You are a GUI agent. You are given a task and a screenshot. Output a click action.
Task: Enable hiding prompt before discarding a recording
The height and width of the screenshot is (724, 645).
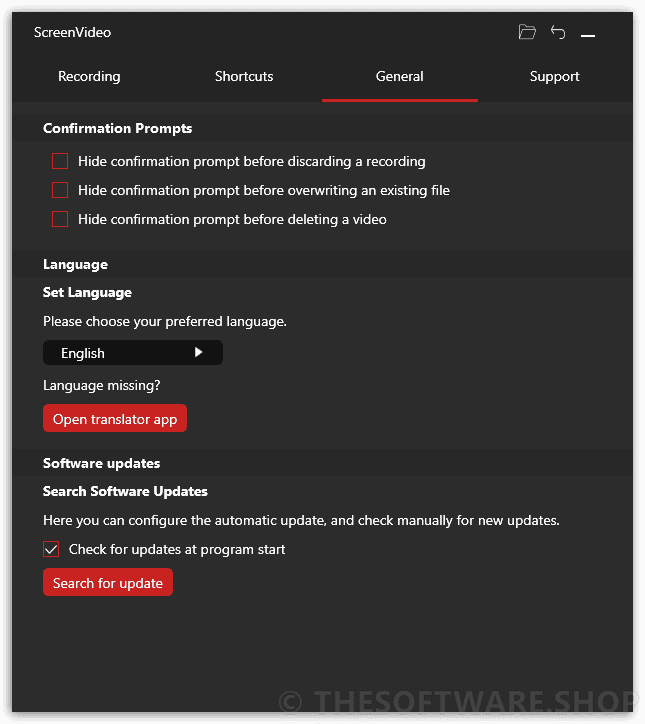tap(60, 161)
